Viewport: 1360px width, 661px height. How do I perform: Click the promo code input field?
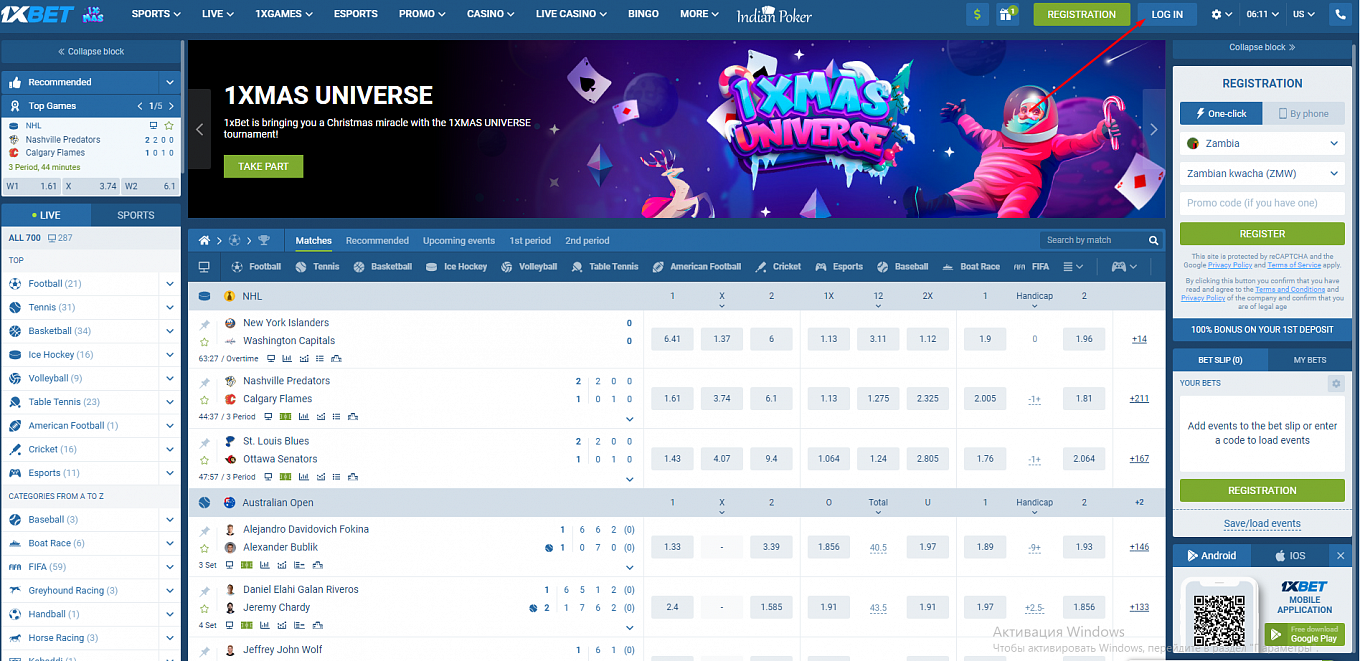click(x=1262, y=203)
